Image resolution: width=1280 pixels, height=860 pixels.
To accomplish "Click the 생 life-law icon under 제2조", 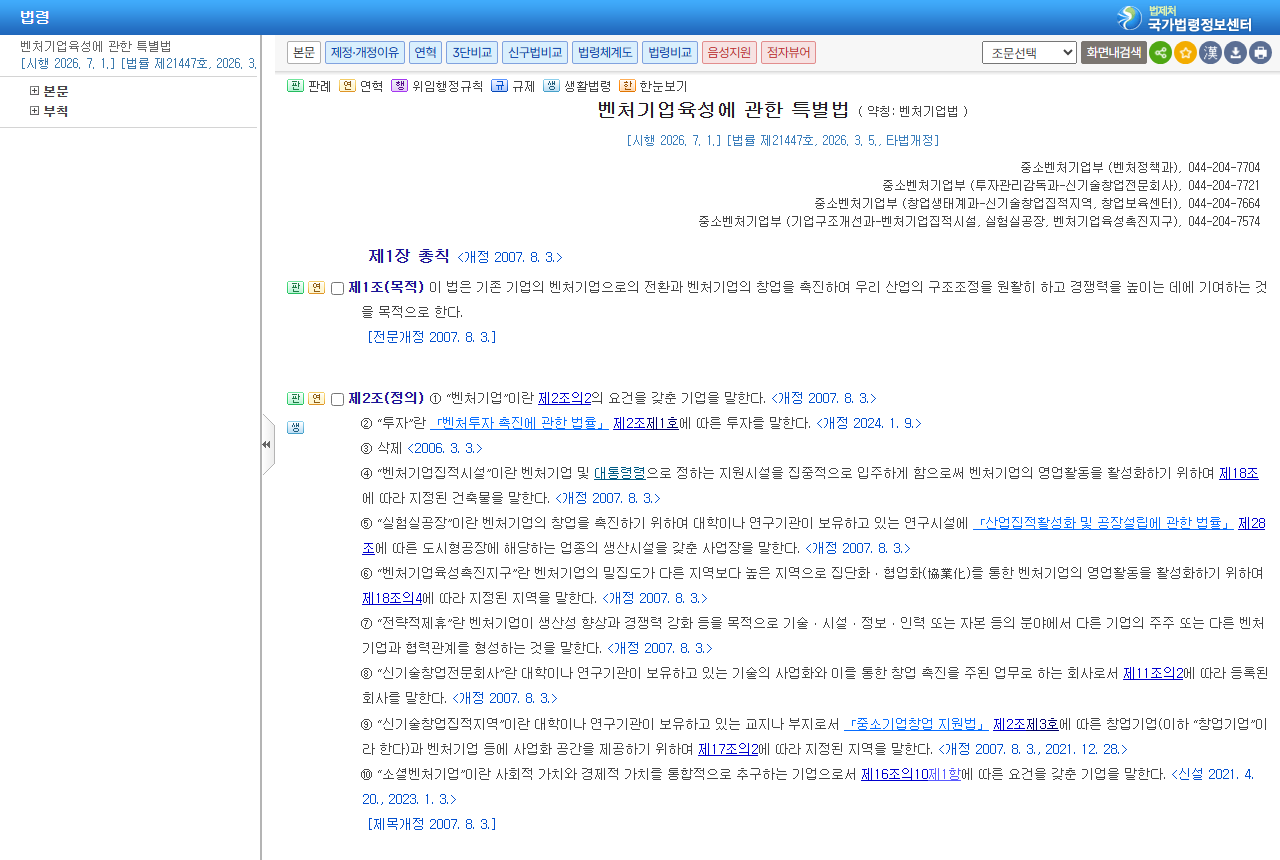I will (295, 427).
